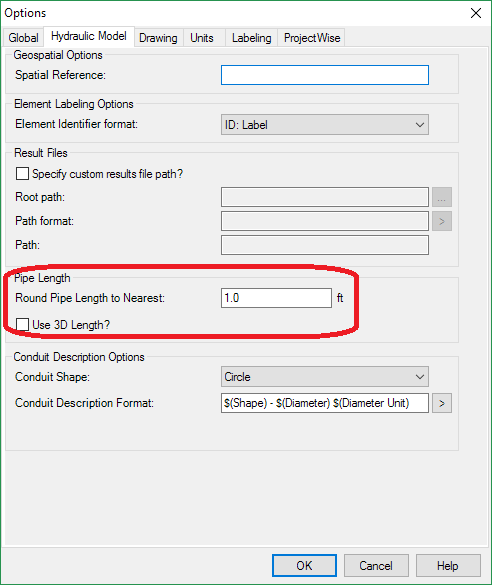Select the Units tab
Image resolution: width=492 pixels, height=585 pixels.
click(x=202, y=38)
